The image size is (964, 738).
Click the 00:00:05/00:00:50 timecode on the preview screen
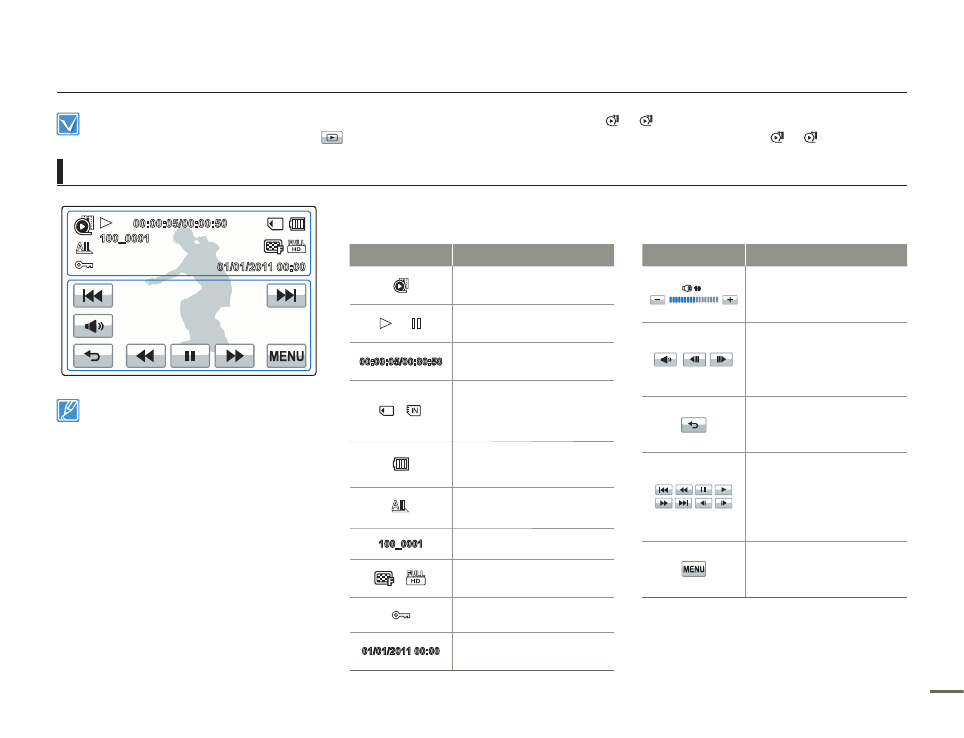tap(180, 224)
